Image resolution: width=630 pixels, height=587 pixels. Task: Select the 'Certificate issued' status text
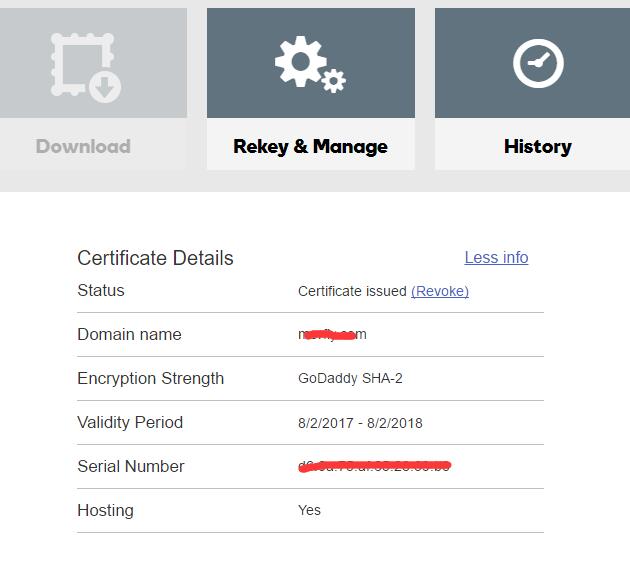point(352,291)
